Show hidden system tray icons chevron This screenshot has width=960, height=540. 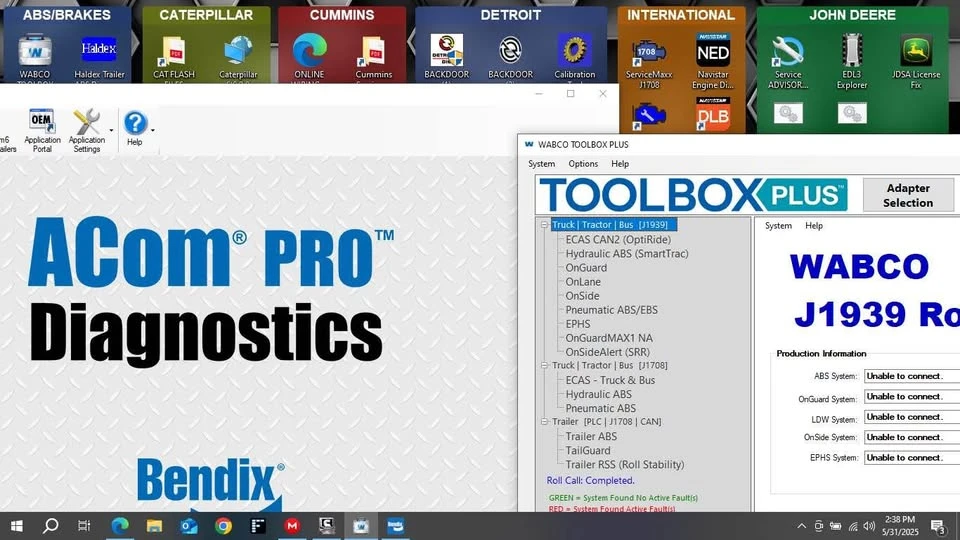[x=801, y=526]
